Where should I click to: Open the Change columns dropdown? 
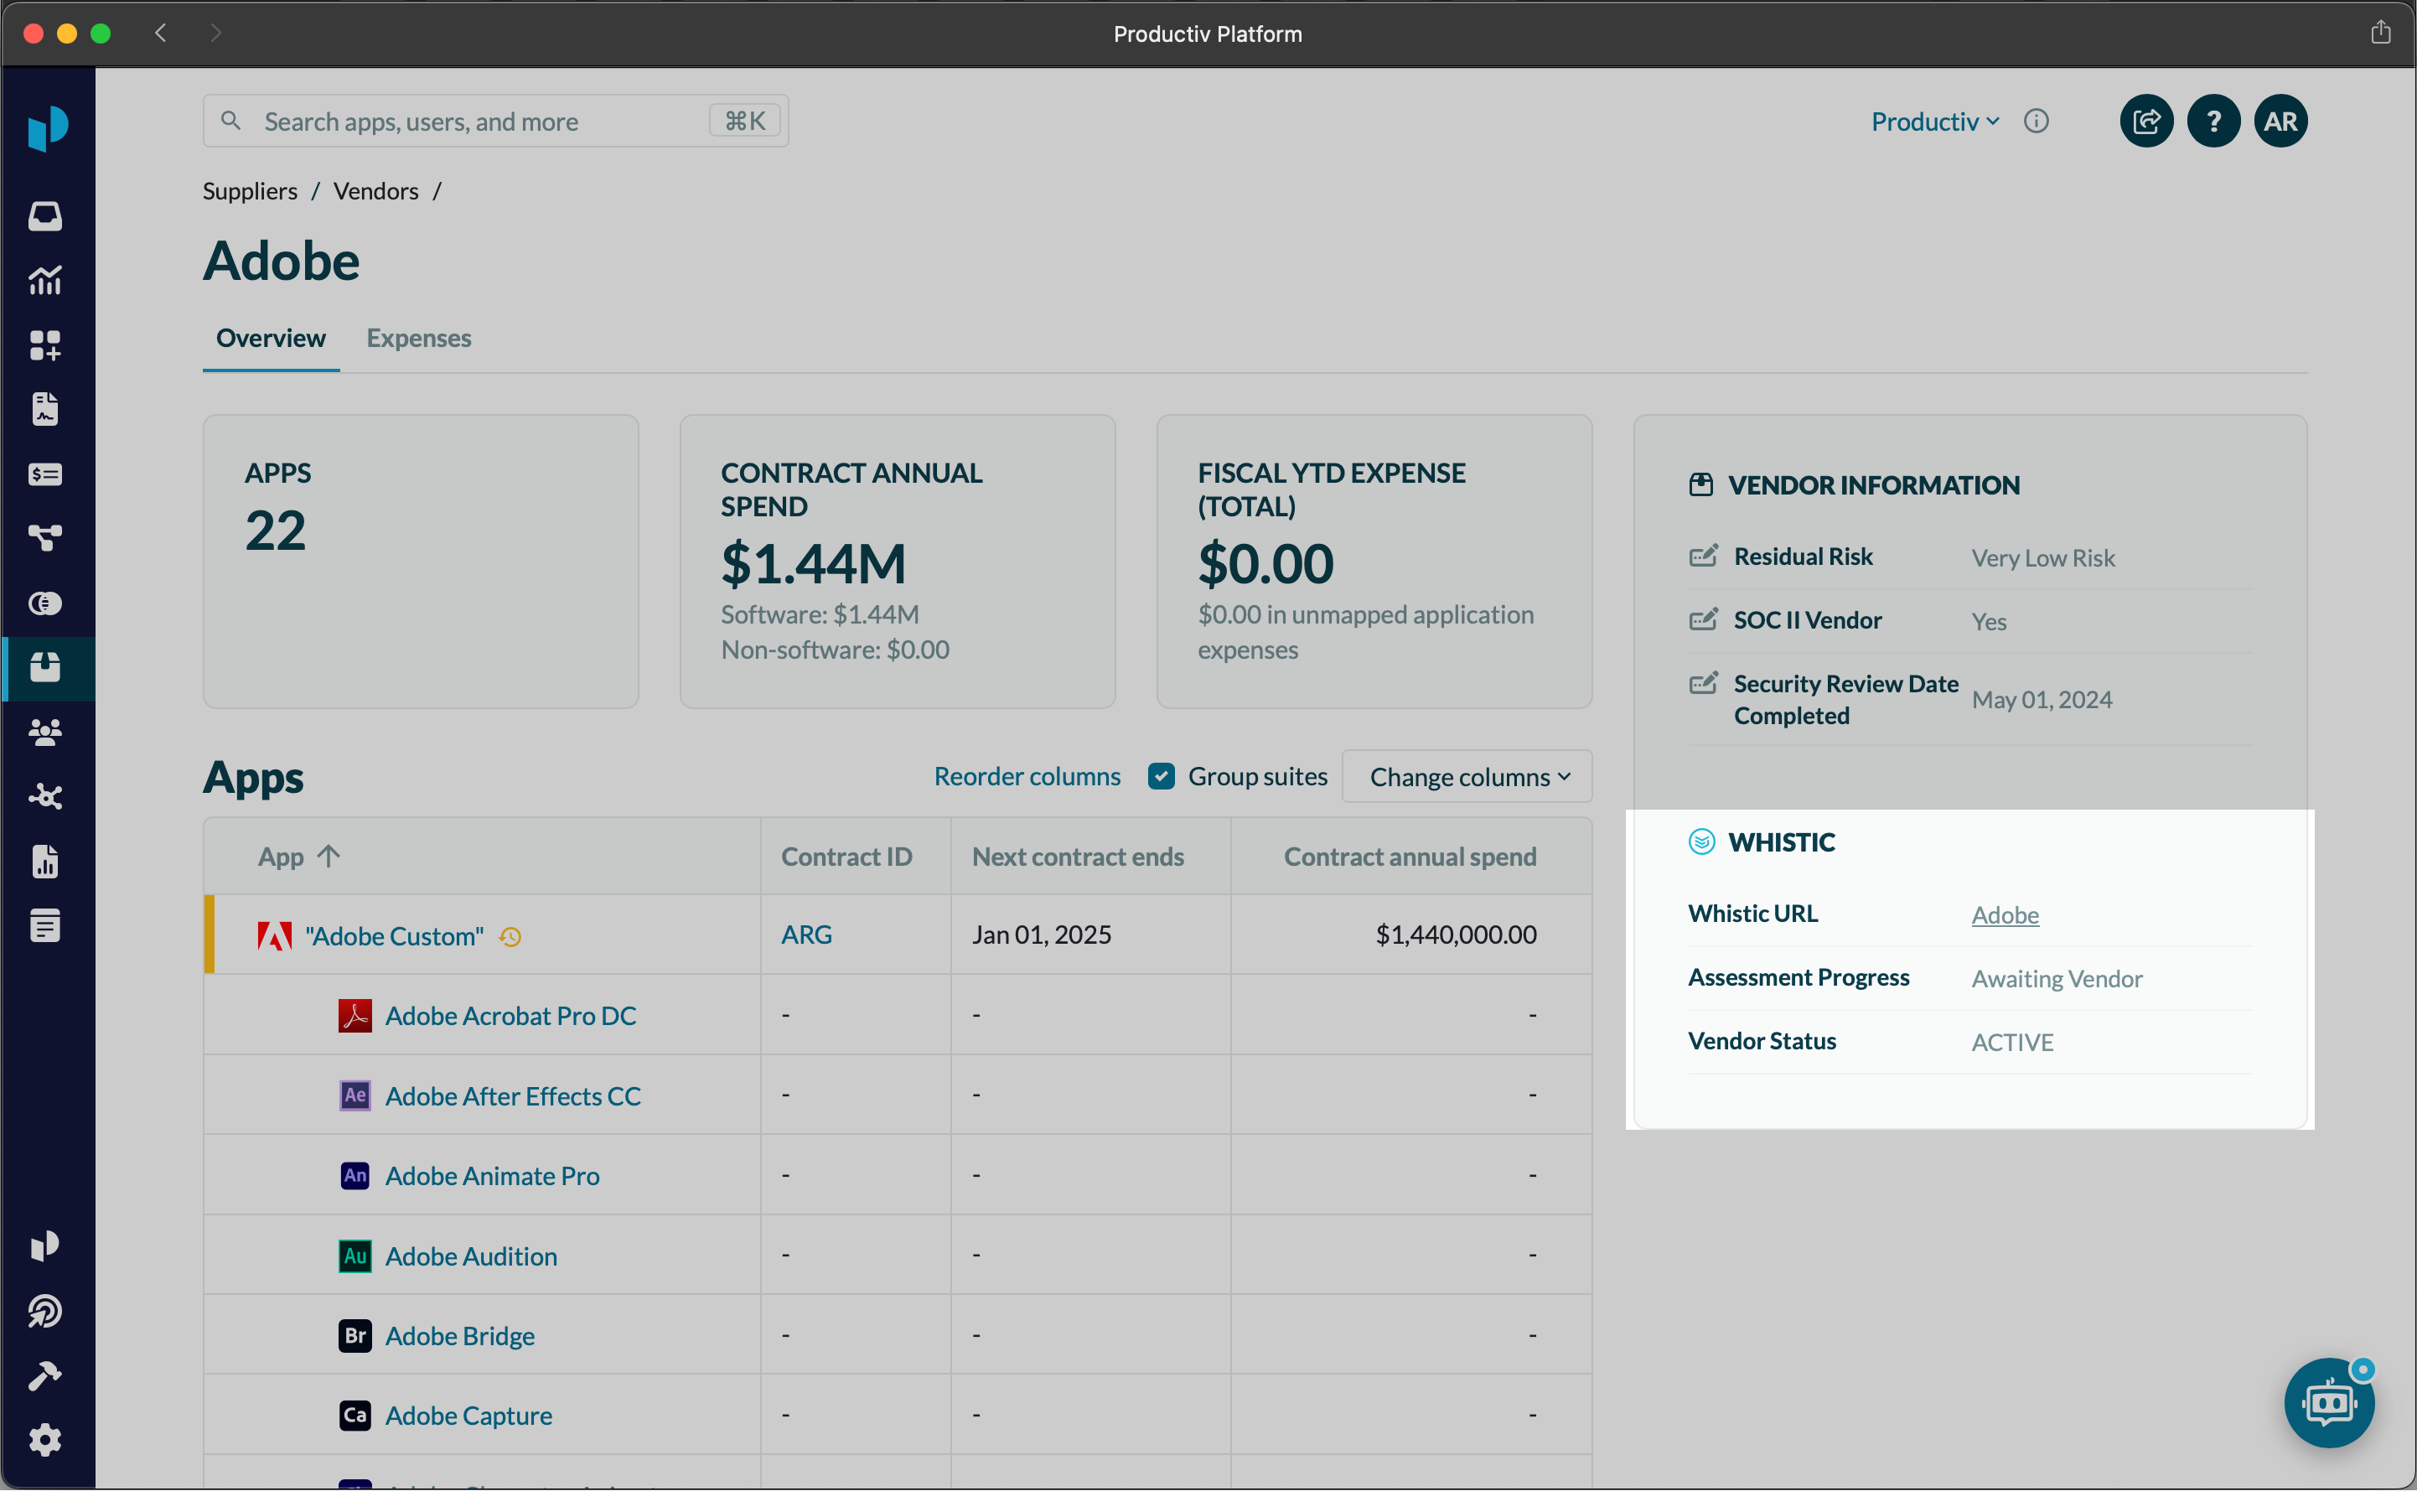coord(1467,777)
